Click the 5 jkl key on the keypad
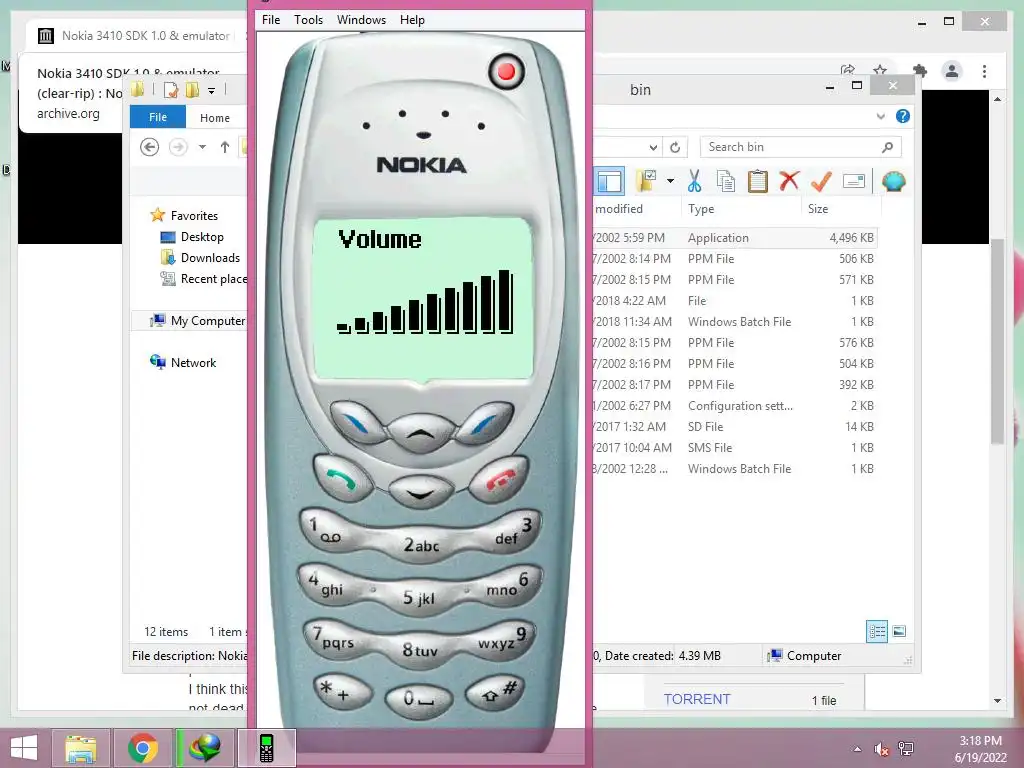This screenshot has width=1024, height=768. point(419,597)
